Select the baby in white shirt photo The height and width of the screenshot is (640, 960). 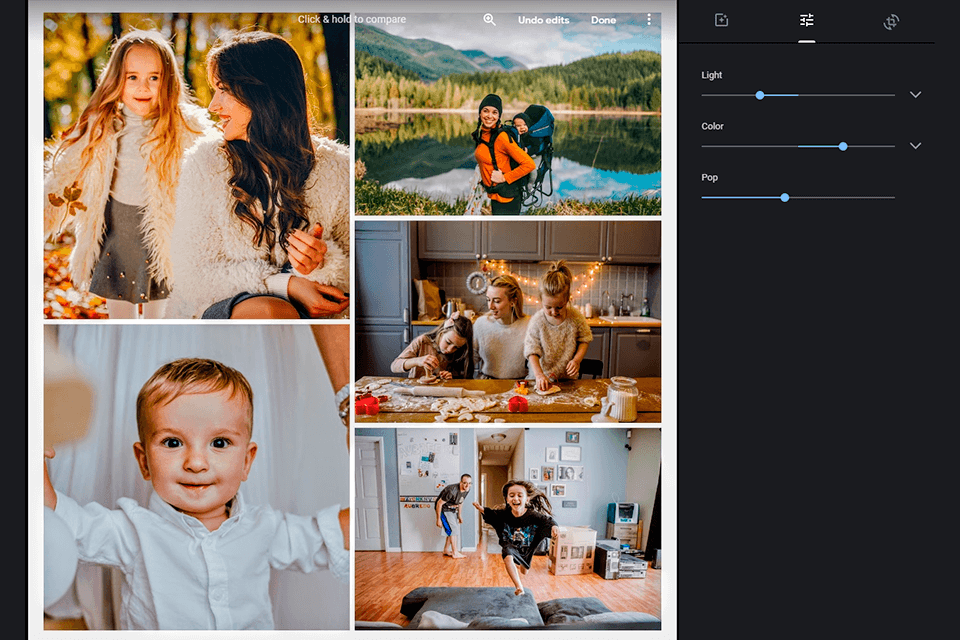coord(197,476)
